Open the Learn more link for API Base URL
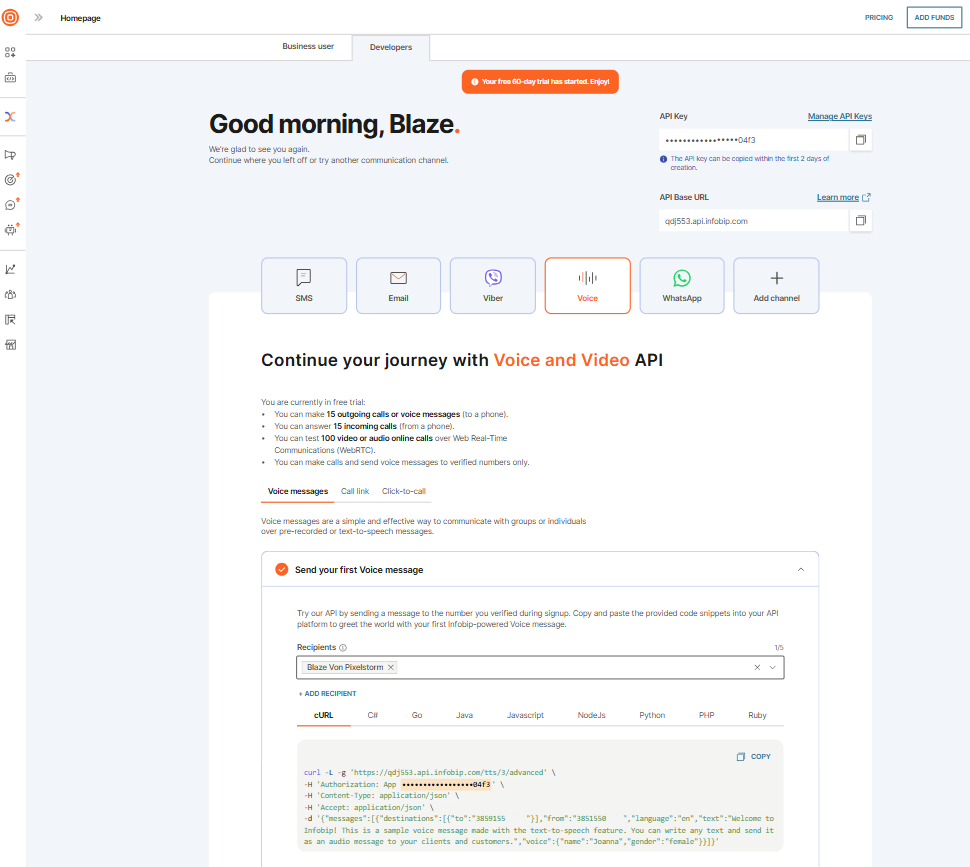 [843, 197]
